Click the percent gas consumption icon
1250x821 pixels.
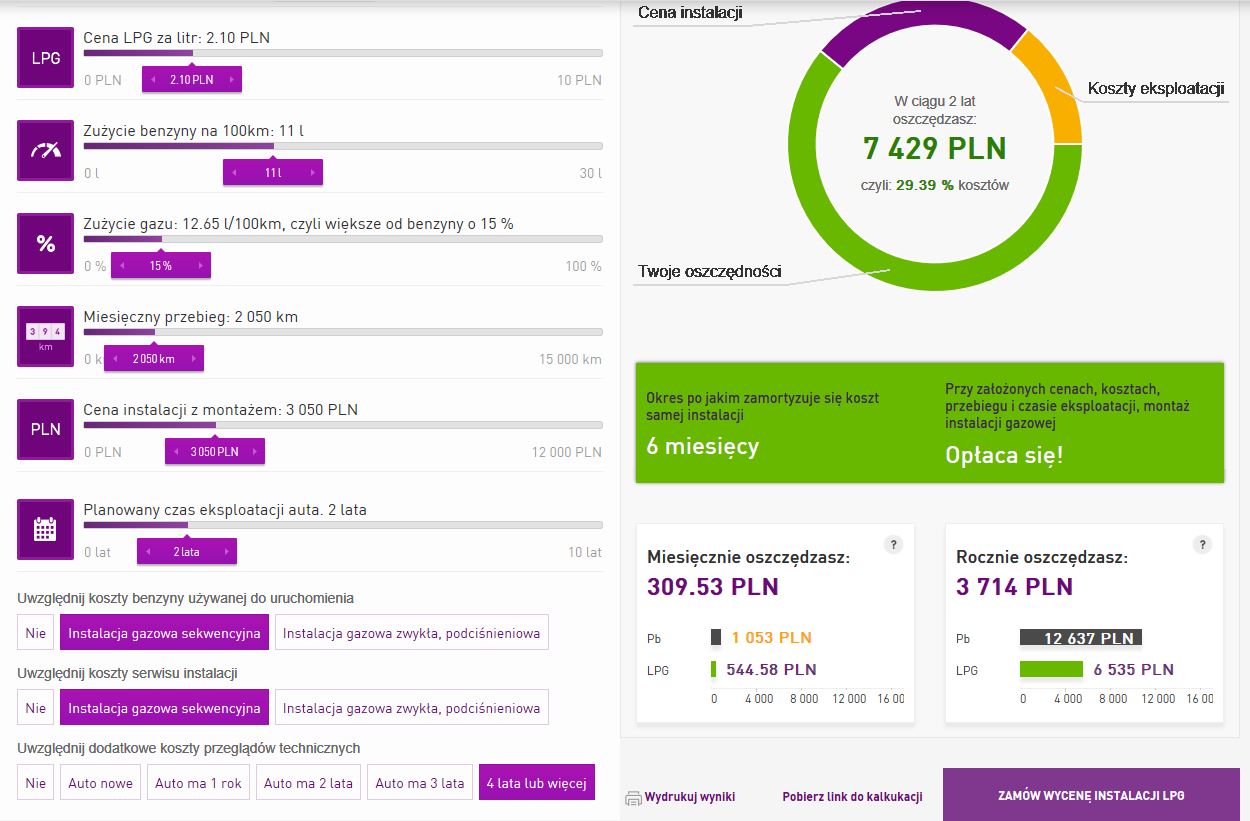click(46, 244)
